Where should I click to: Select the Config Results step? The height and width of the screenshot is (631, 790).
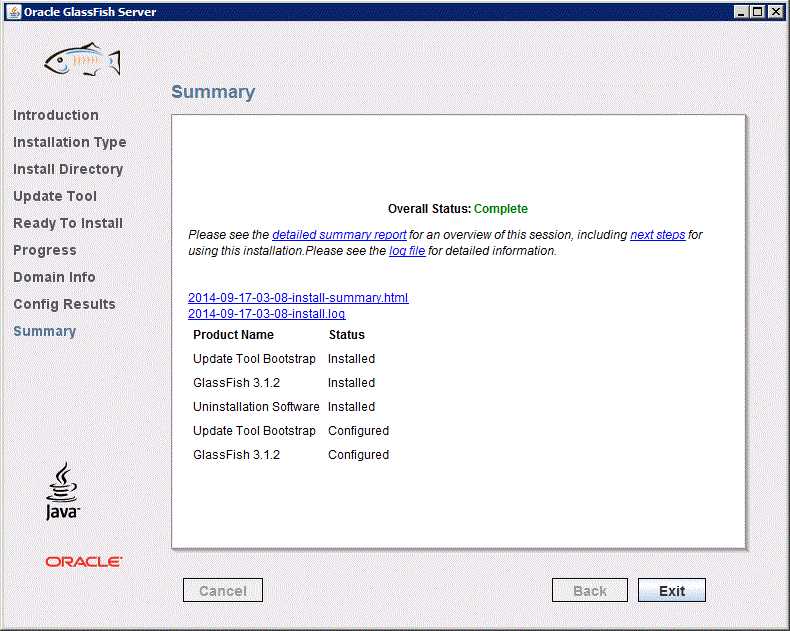click(x=64, y=304)
